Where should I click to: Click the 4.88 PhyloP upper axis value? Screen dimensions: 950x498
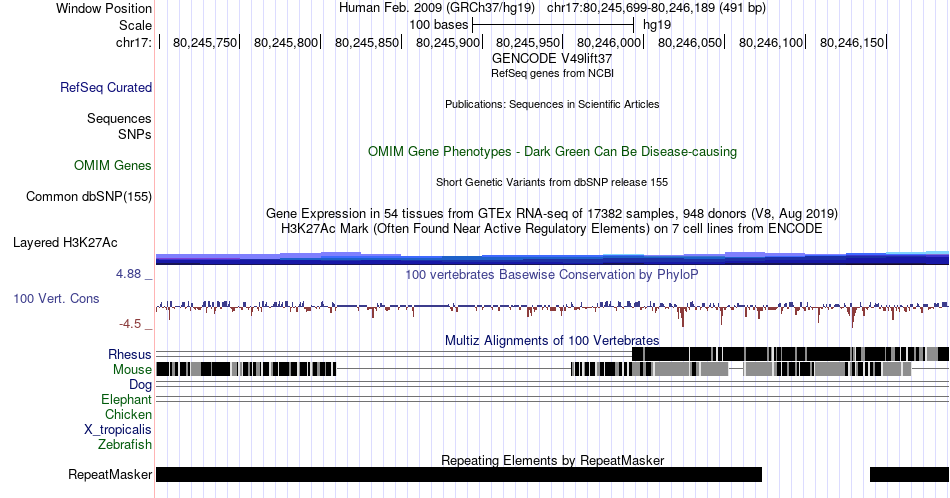[x=129, y=274]
